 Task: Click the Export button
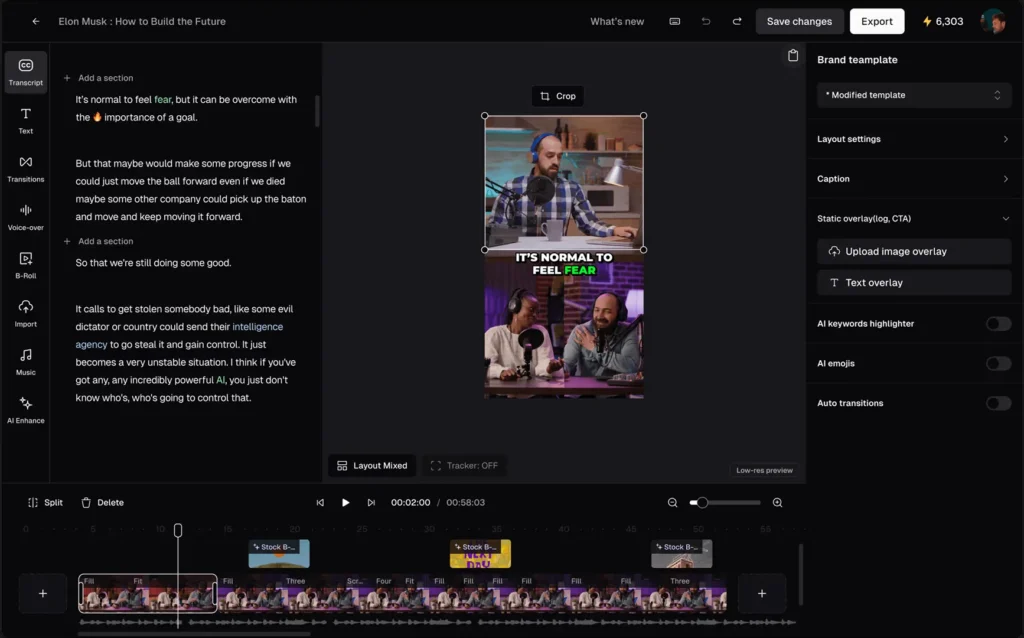point(876,21)
